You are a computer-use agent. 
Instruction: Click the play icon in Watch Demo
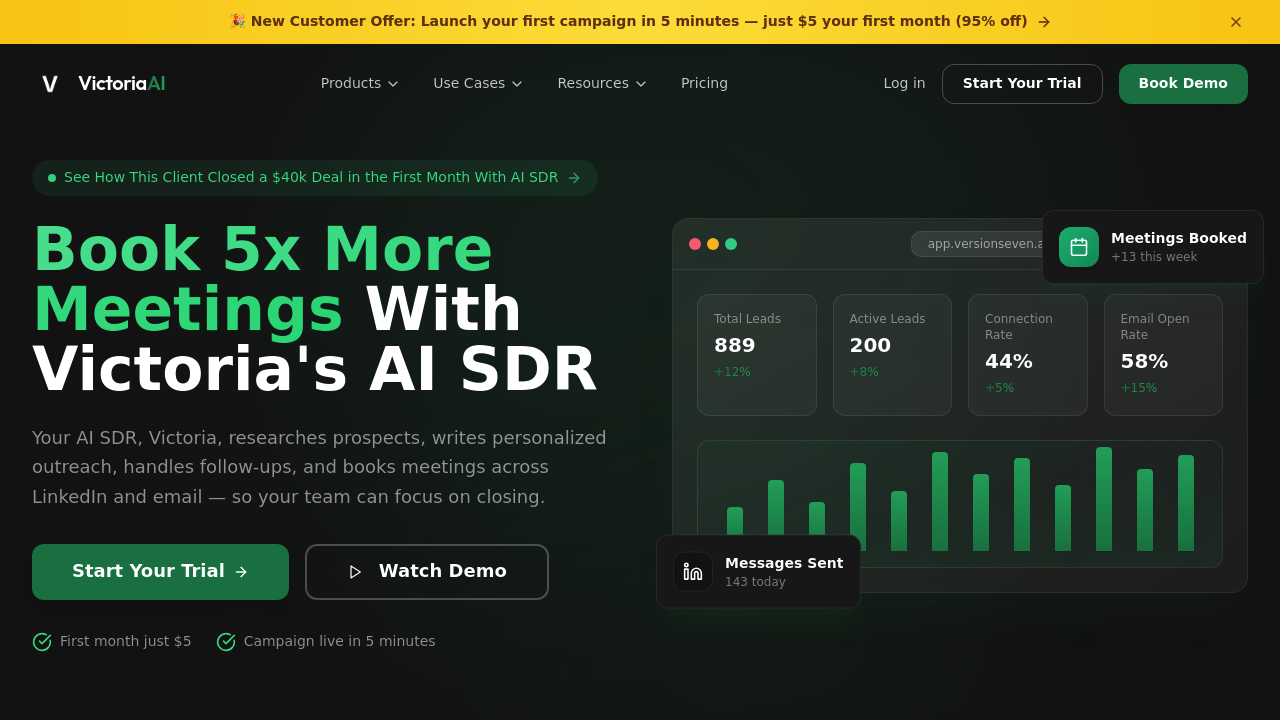tap(355, 572)
